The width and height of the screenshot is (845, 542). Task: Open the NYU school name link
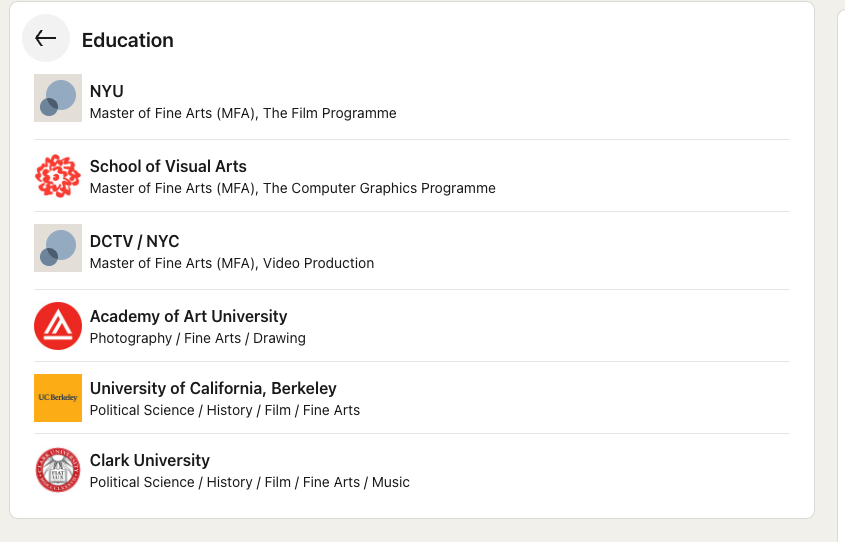pos(107,91)
